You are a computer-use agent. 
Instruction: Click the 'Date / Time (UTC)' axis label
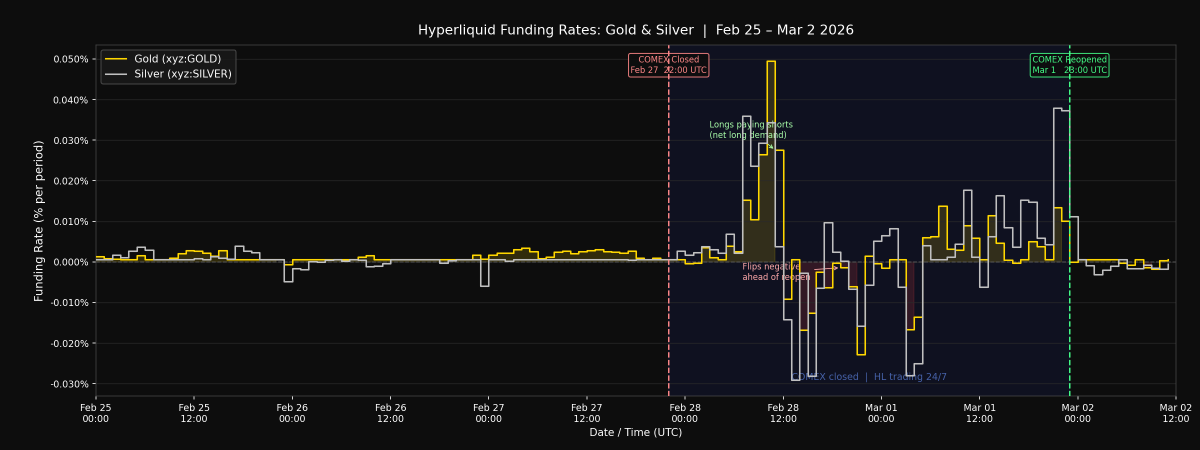pos(635,433)
